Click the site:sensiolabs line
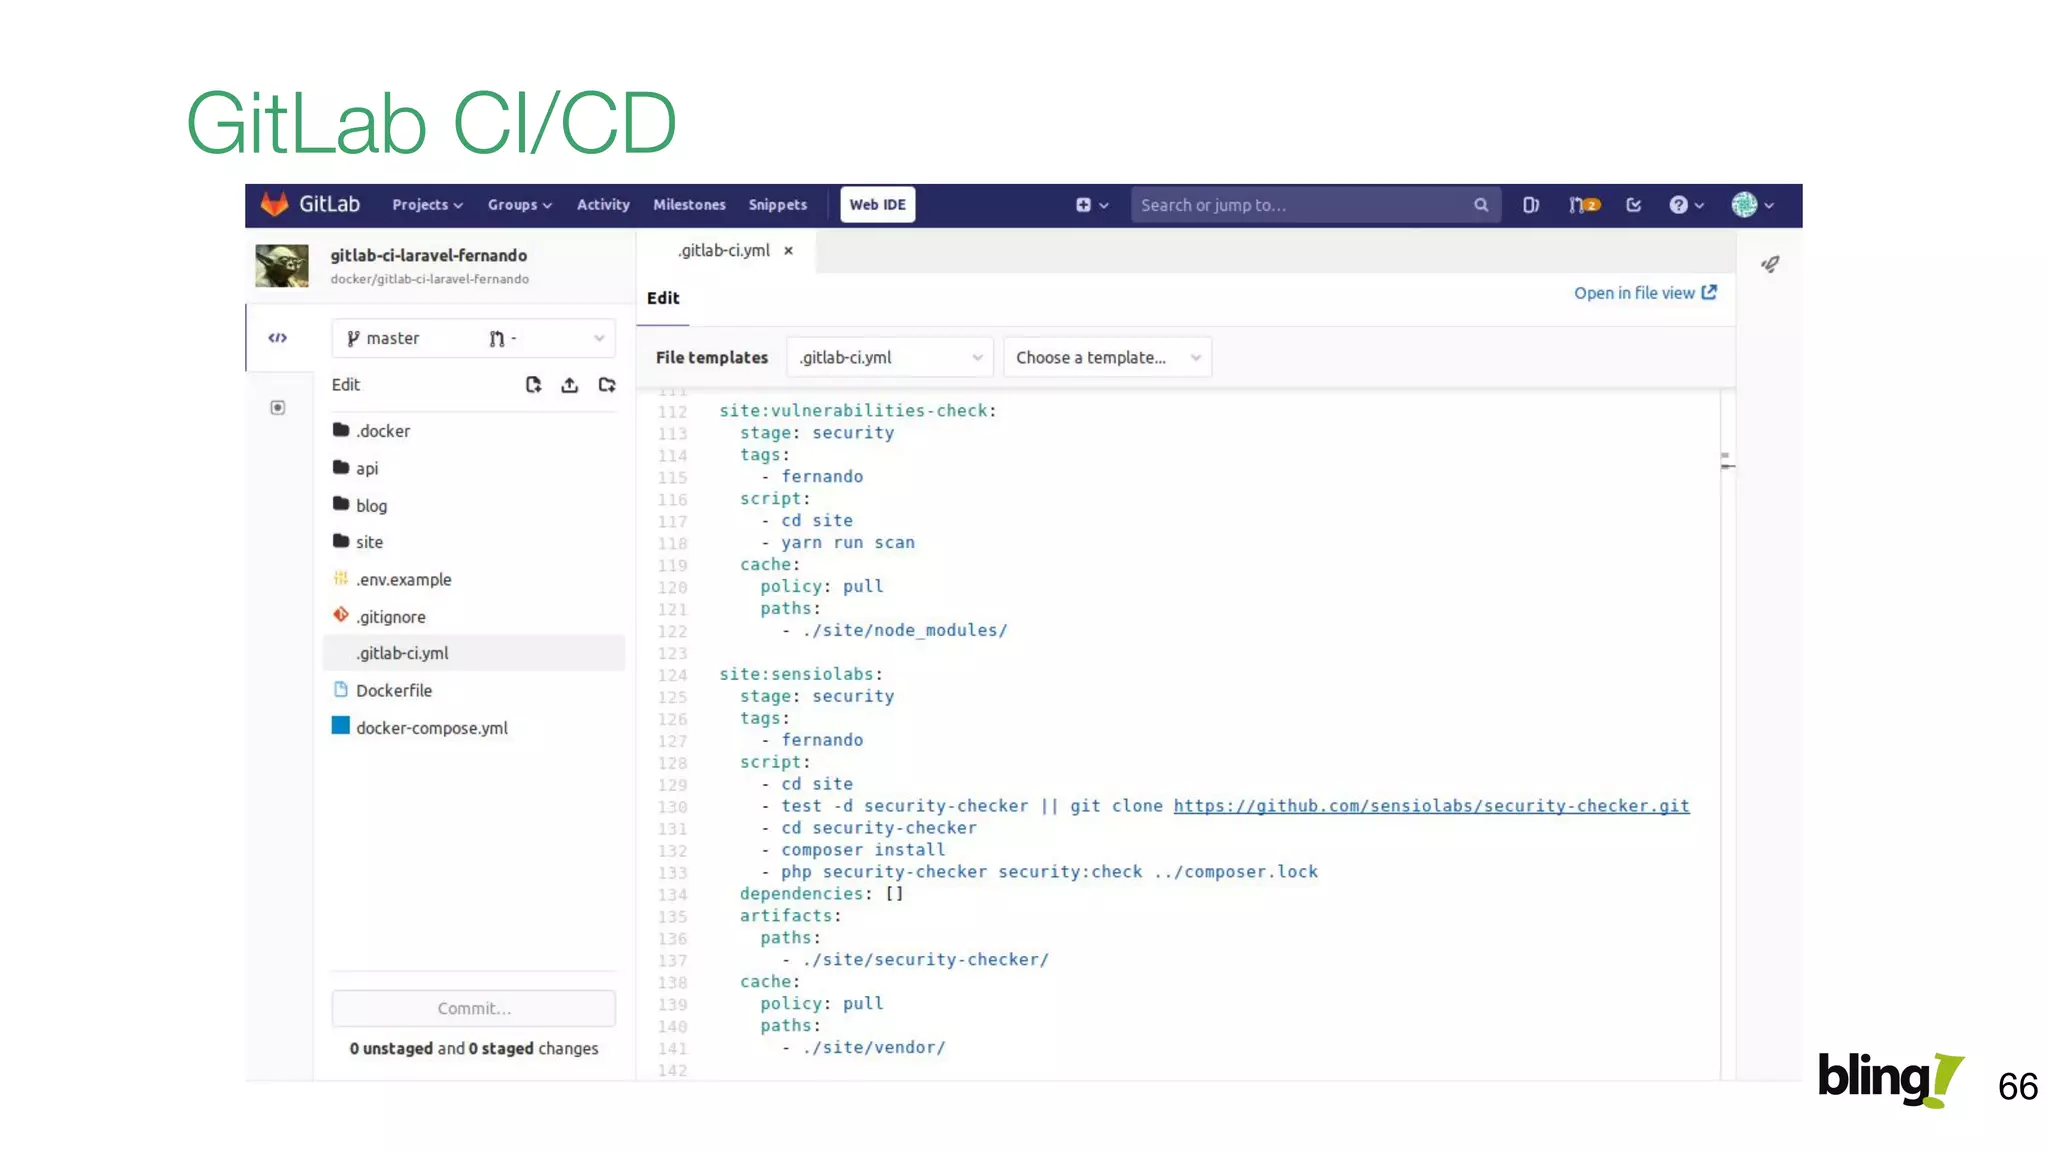 tap(801, 674)
